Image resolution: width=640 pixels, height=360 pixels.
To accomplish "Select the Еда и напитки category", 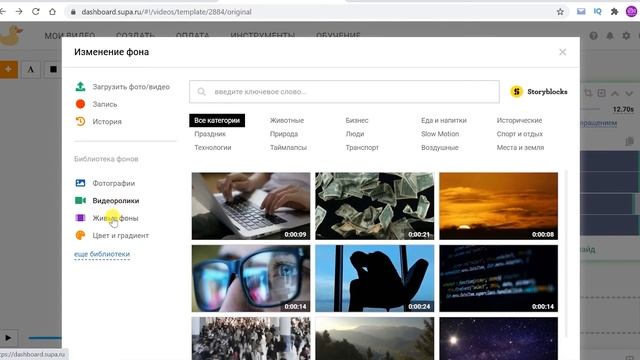I will pos(444,120).
